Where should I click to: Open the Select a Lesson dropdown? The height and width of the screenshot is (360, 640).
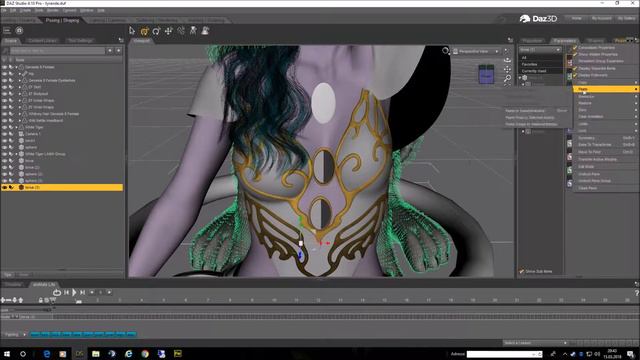click(535, 343)
